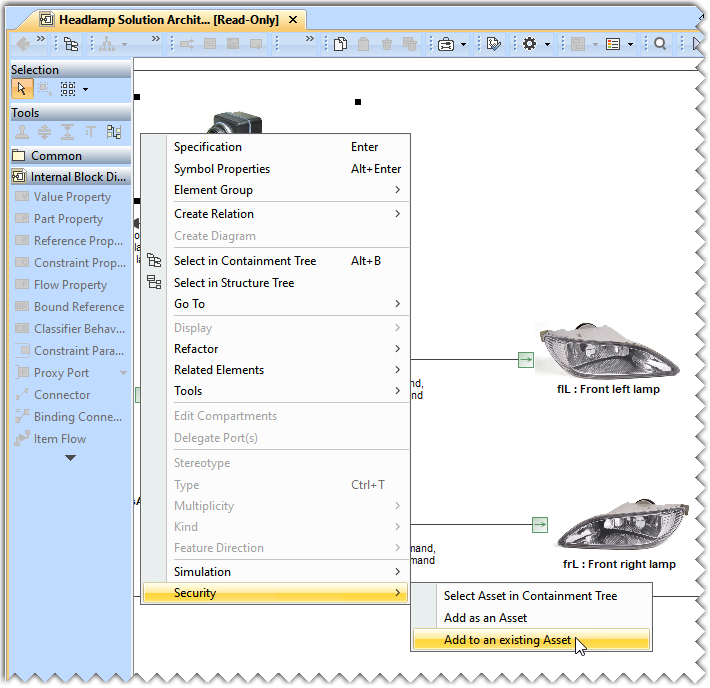Open Specification from the context menu
This screenshot has height=688, width=710.
[208, 147]
